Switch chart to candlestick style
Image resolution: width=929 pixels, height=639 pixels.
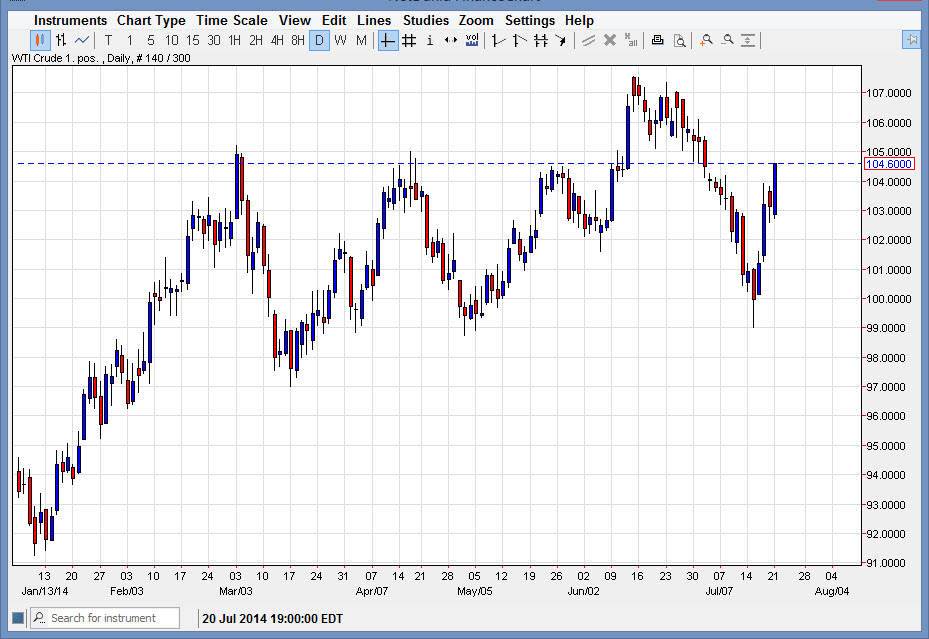tap(38, 40)
